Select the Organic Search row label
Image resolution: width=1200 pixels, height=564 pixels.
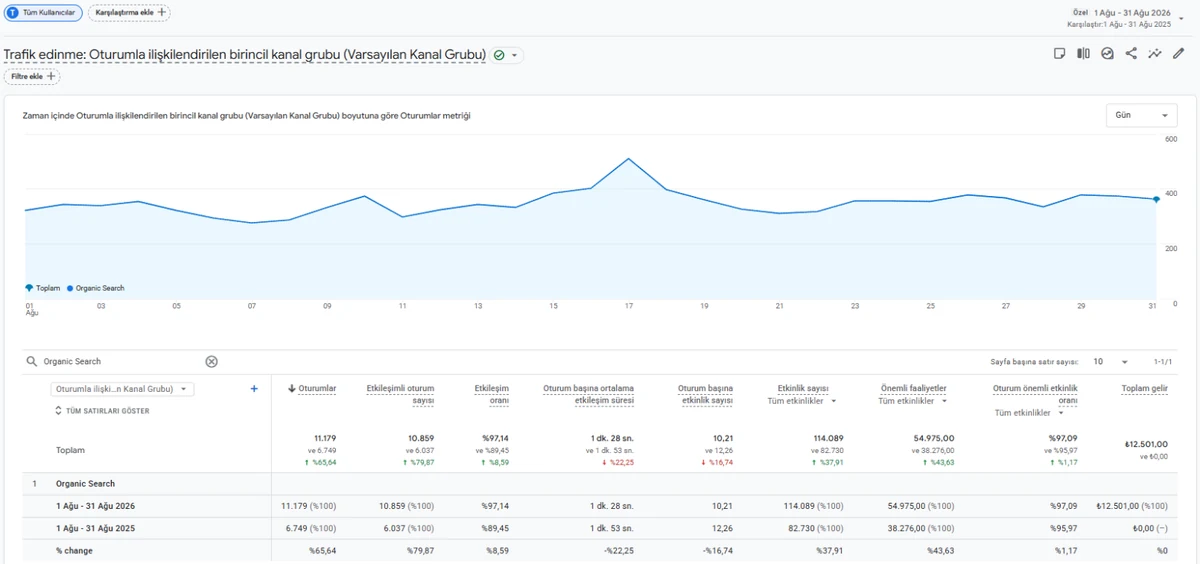(85, 484)
